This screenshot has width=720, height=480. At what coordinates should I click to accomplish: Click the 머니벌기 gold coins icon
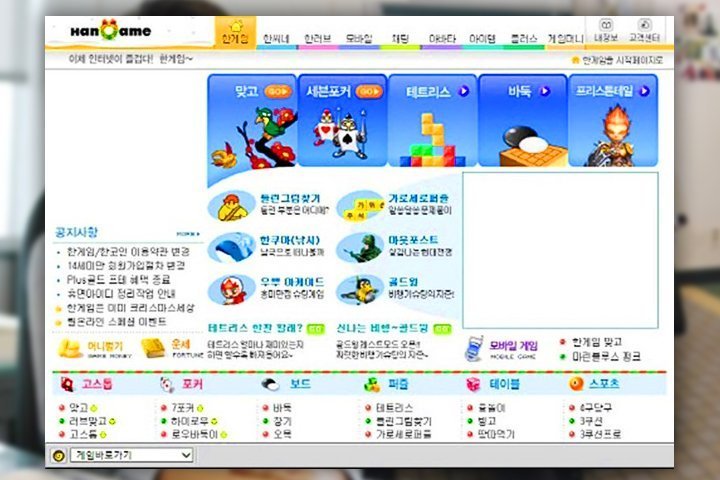70,349
